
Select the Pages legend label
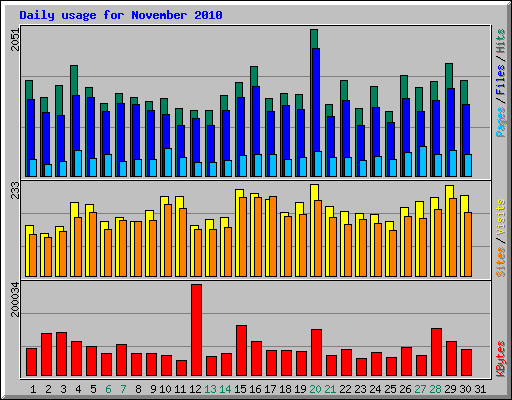[x=500, y=122]
